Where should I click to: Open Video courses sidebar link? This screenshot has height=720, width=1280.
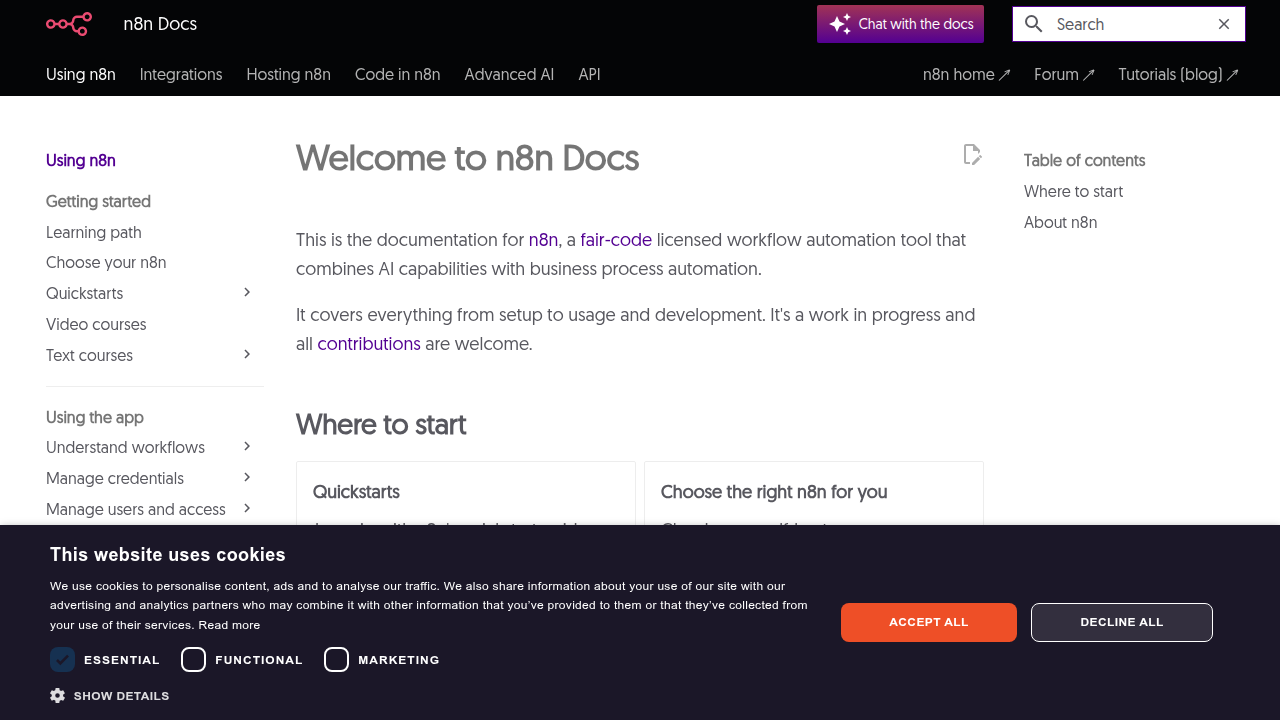pos(96,324)
